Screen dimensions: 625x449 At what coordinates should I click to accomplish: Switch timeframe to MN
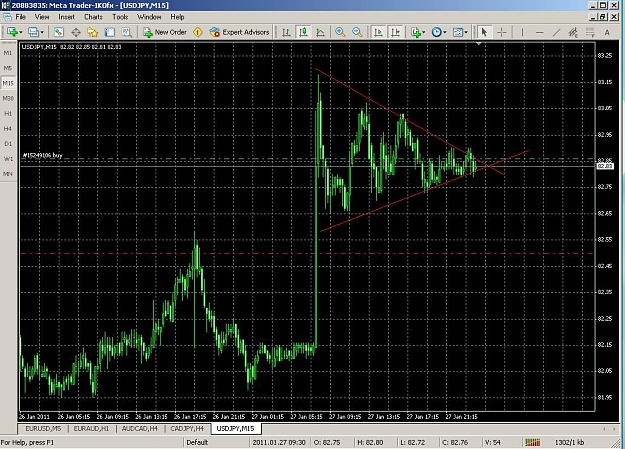tap(8, 174)
